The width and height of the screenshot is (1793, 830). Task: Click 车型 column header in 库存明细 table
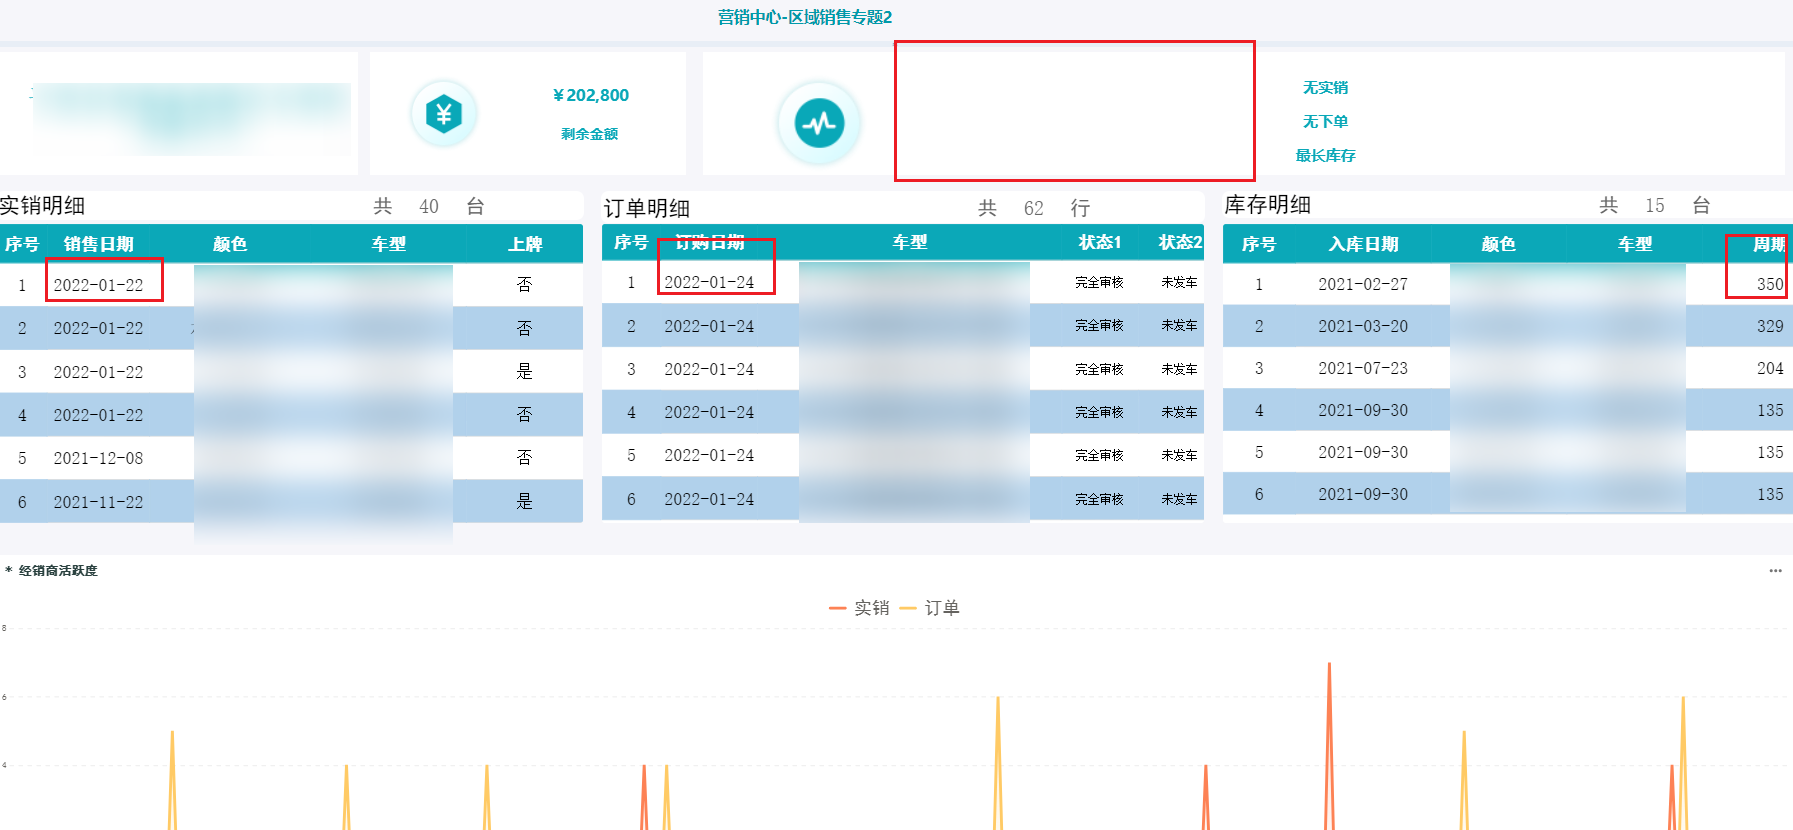click(x=1635, y=244)
